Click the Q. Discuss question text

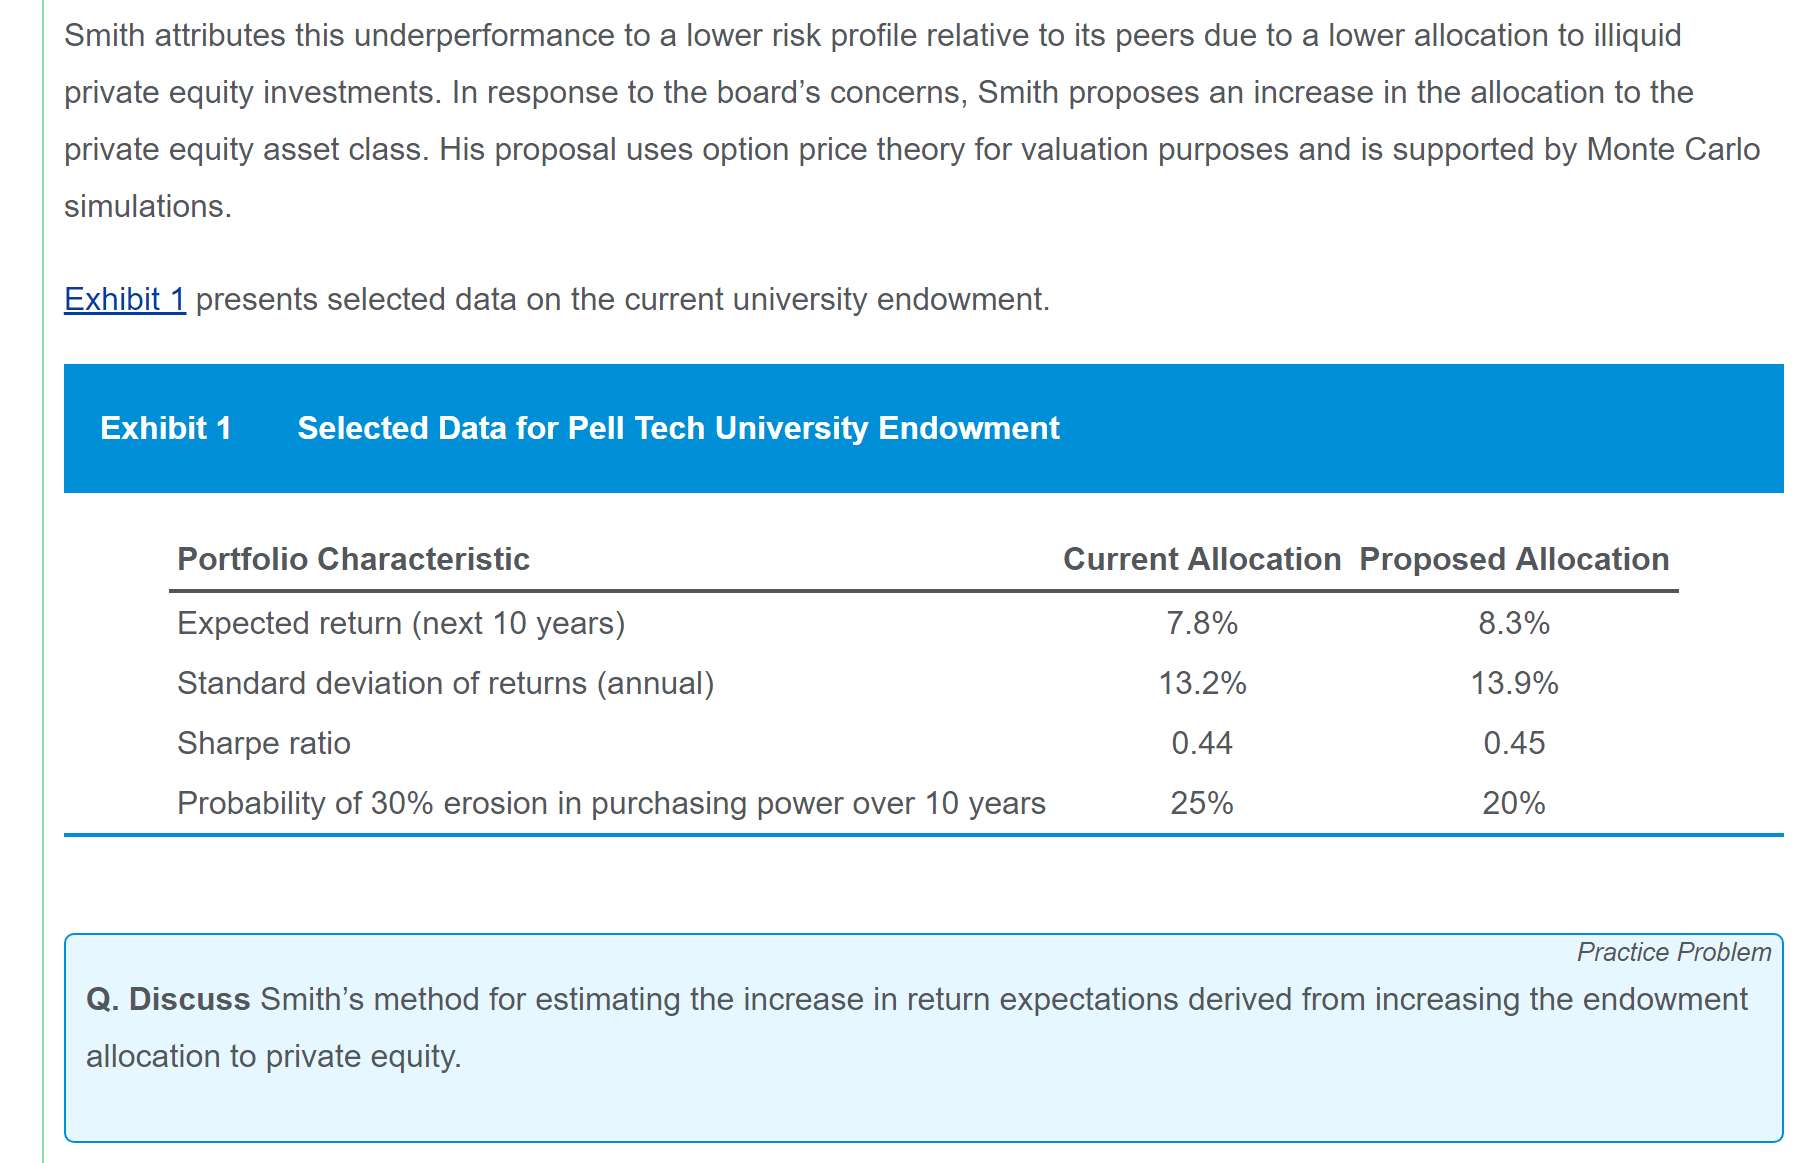[917, 1027]
